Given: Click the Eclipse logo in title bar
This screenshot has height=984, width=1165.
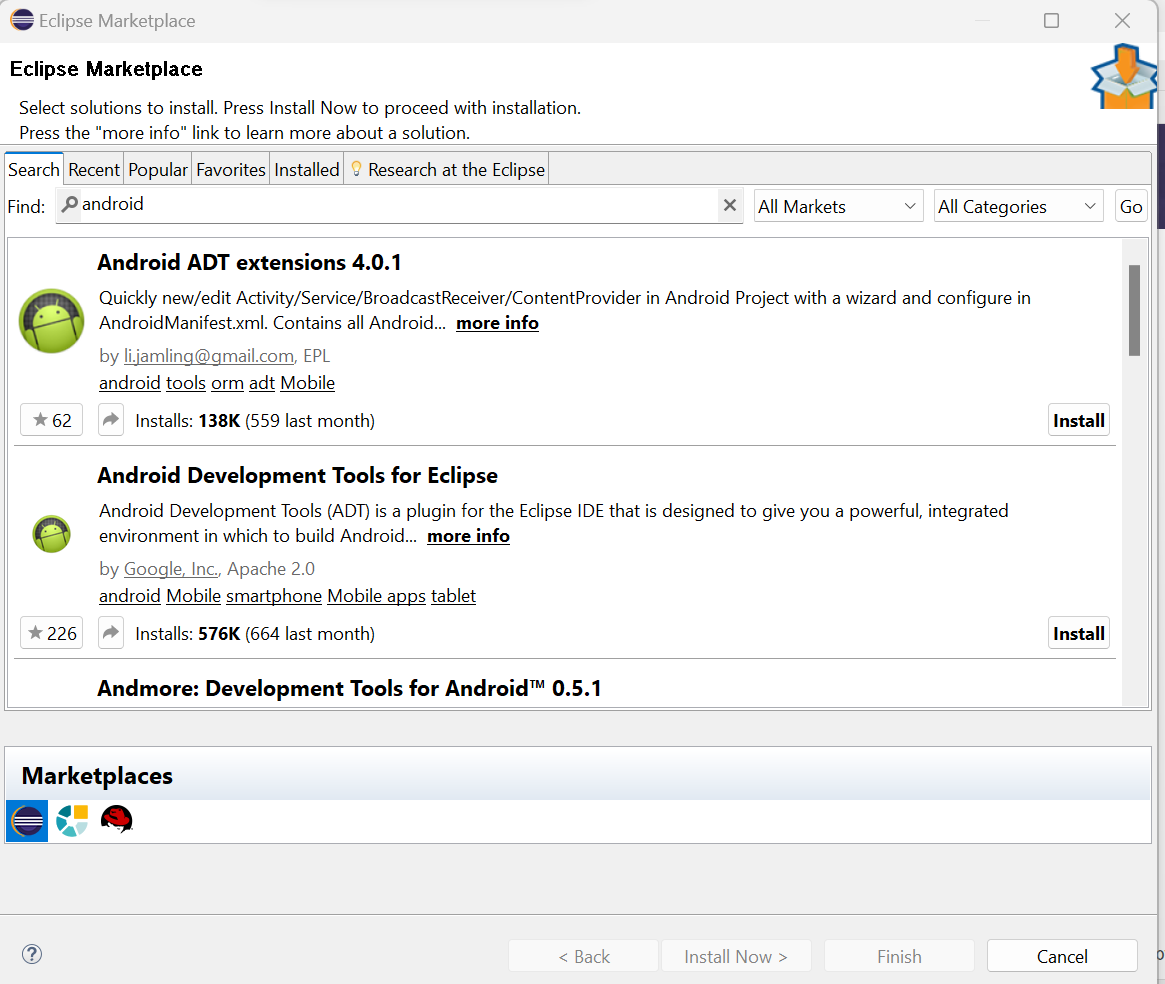Looking at the screenshot, I should click(x=22, y=19).
